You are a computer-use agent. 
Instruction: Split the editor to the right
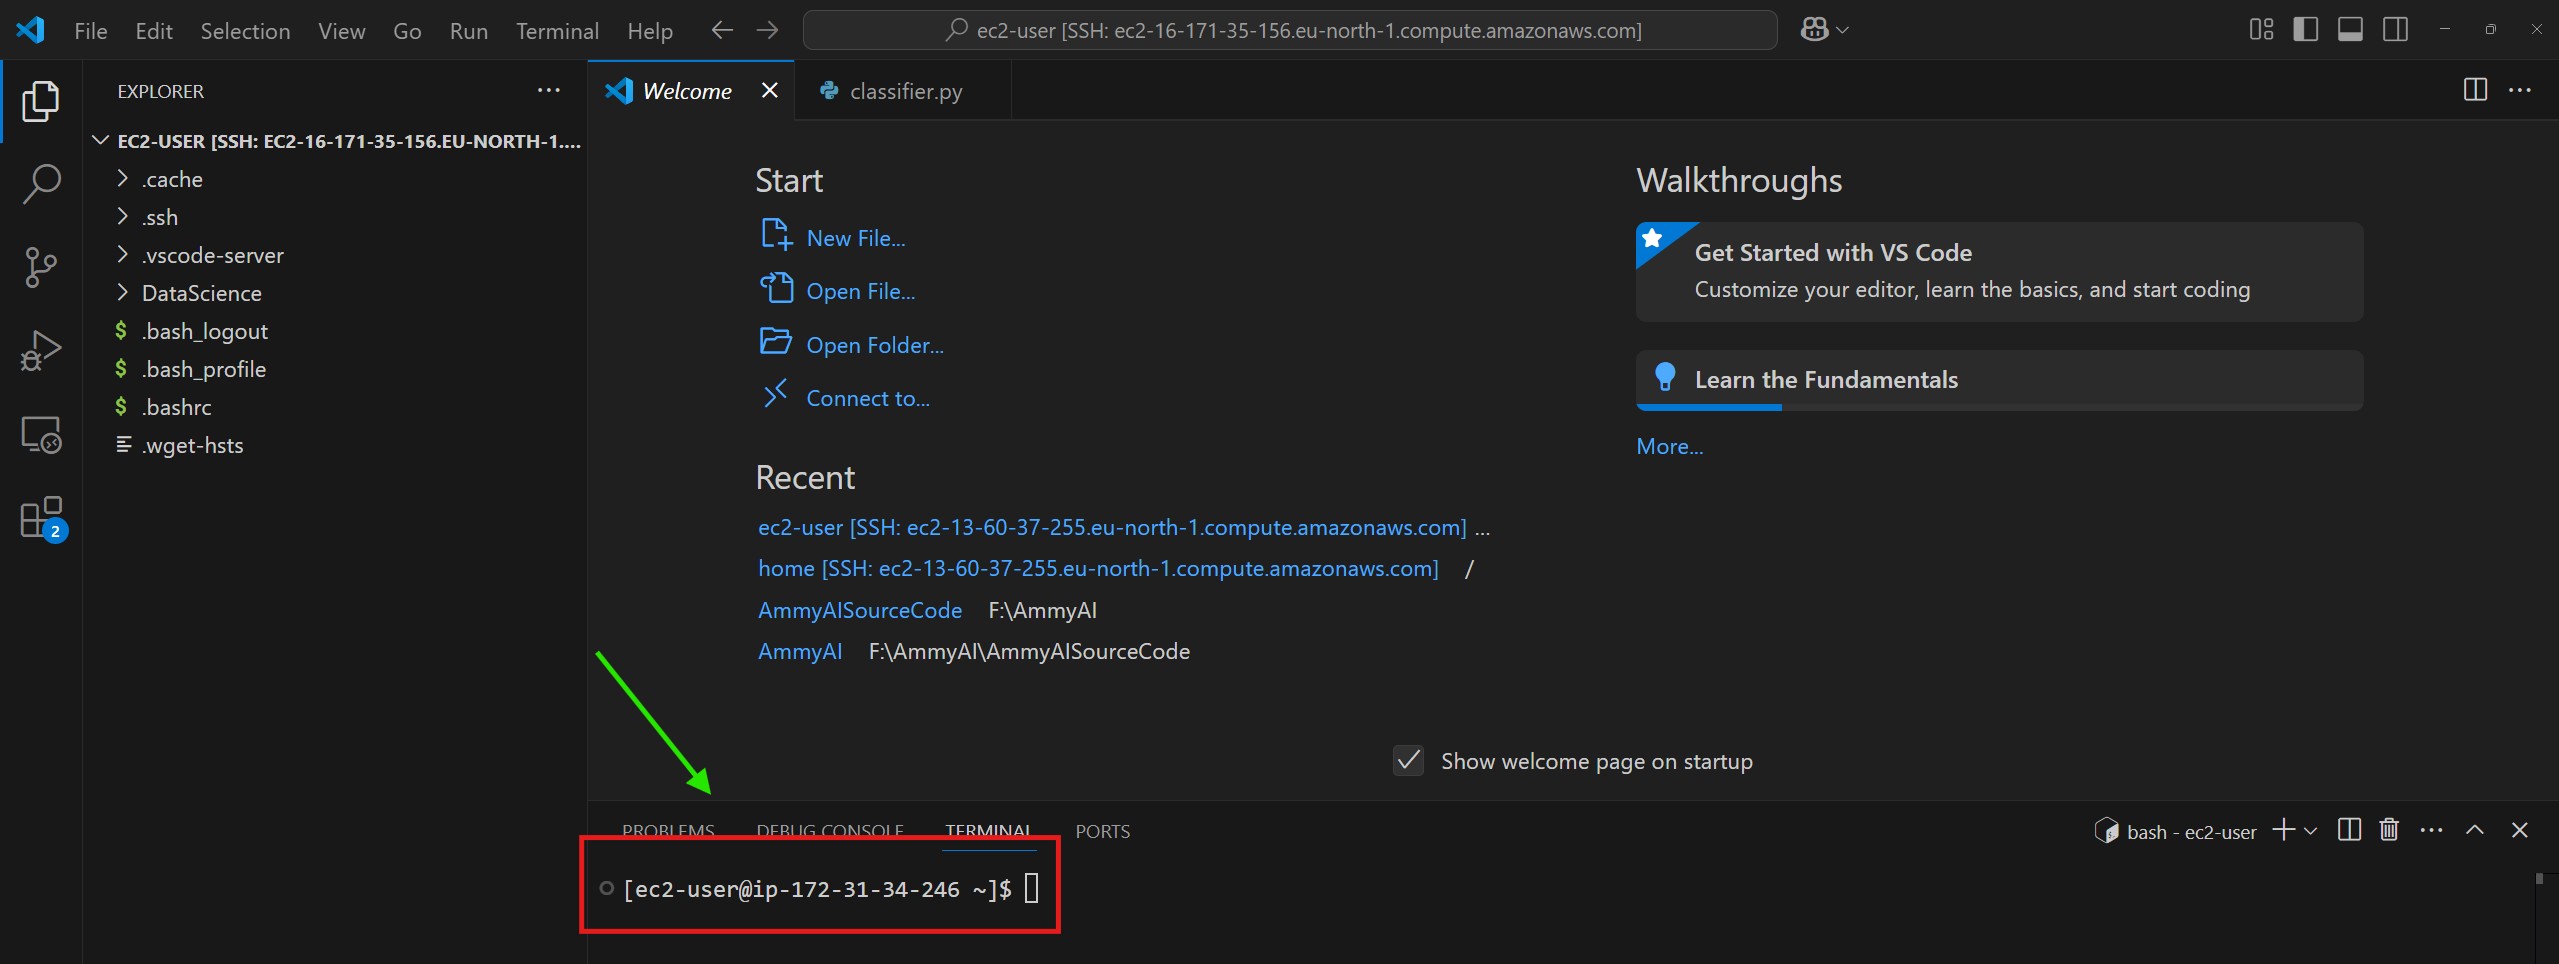[2475, 90]
